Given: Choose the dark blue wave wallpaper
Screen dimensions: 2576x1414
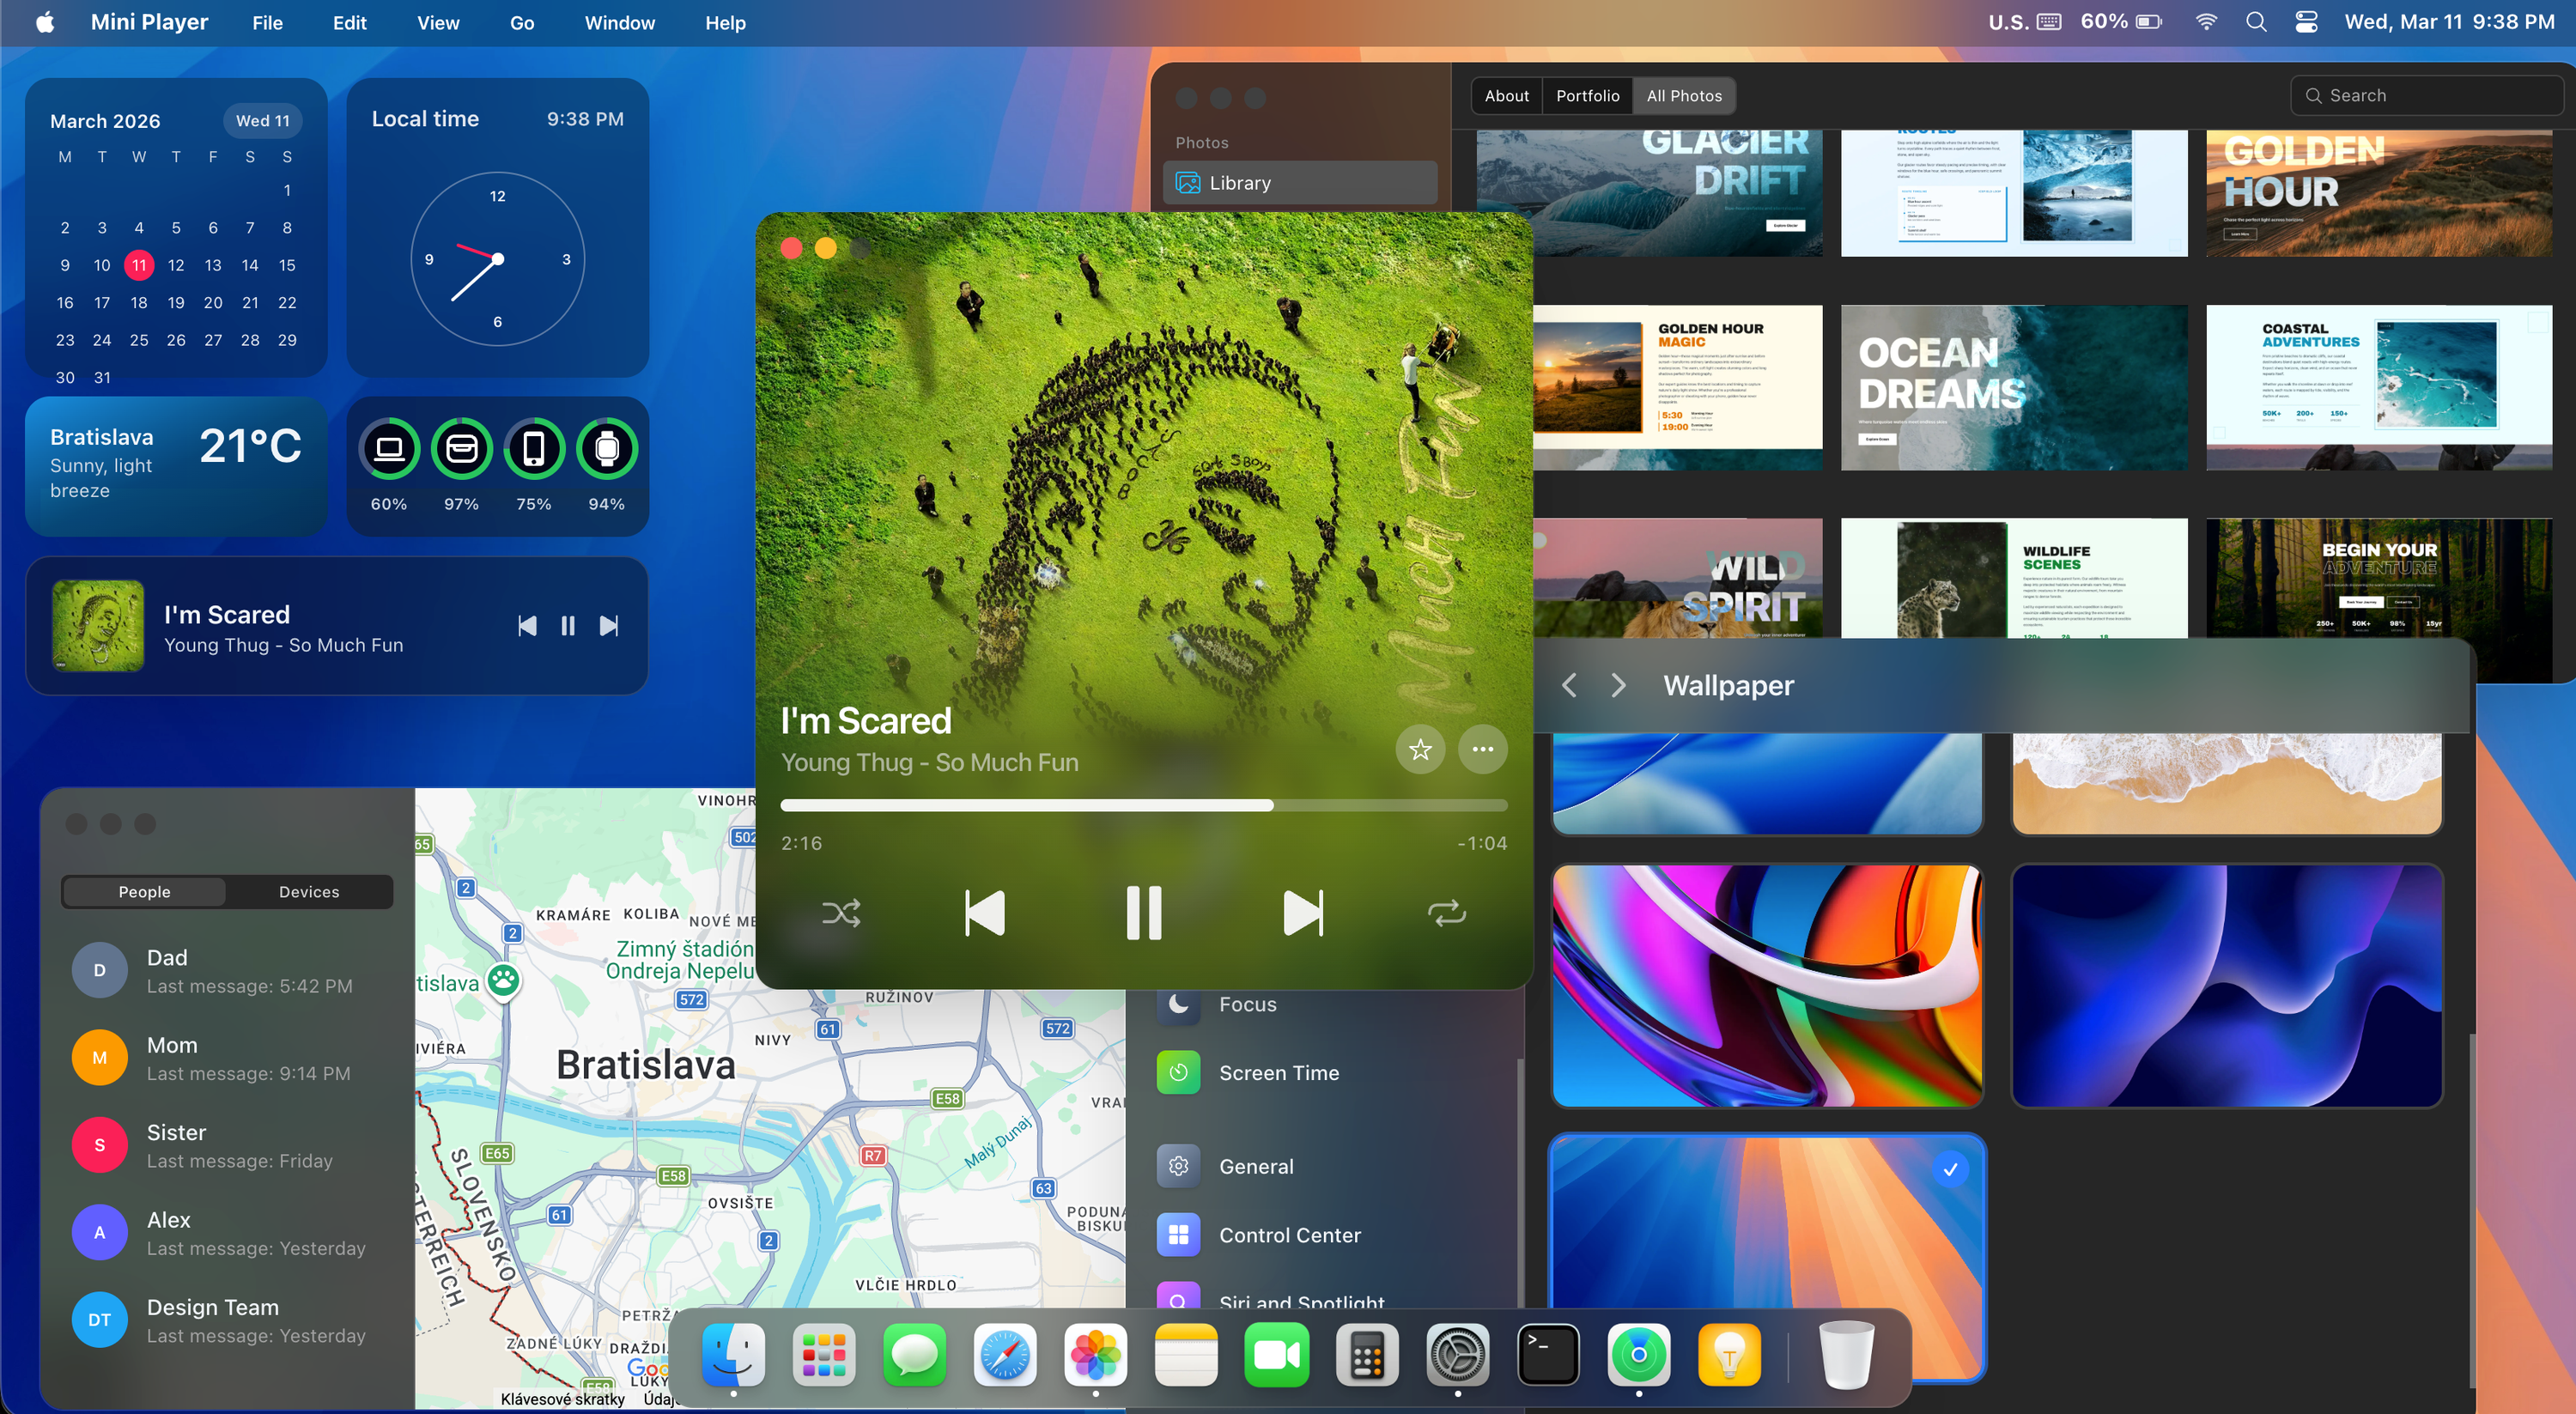Looking at the screenshot, I should click(x=2226, y=986).
